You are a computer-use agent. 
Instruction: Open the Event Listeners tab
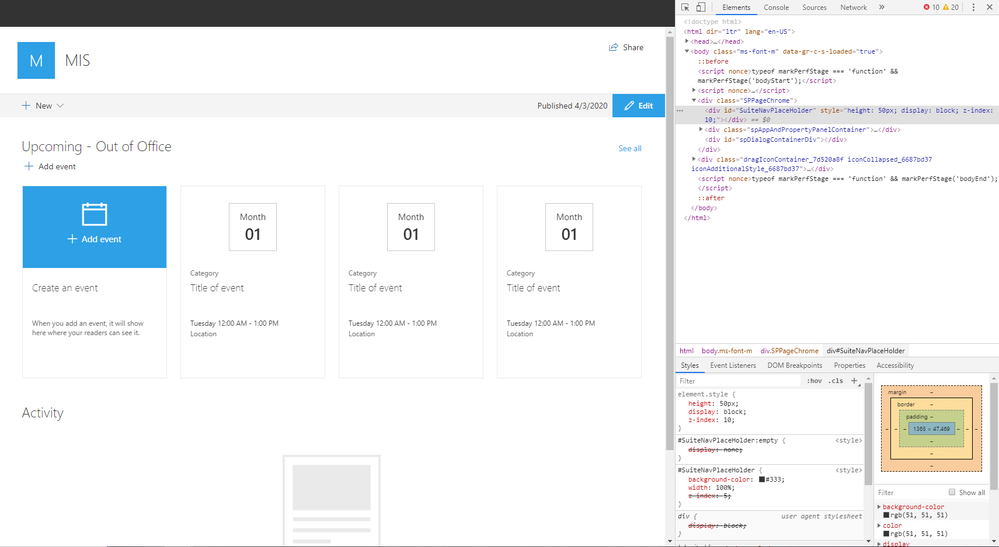(x=733, y=366)
